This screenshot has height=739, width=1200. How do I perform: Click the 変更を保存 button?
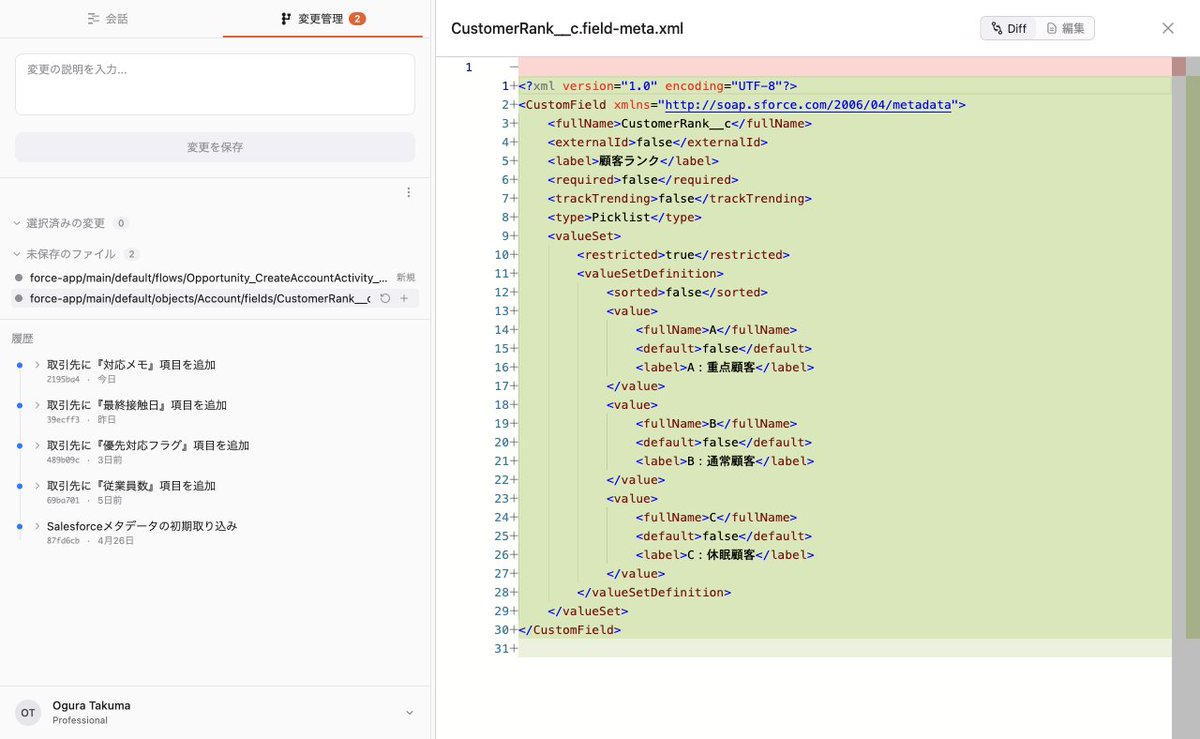[x=215, y=147]
